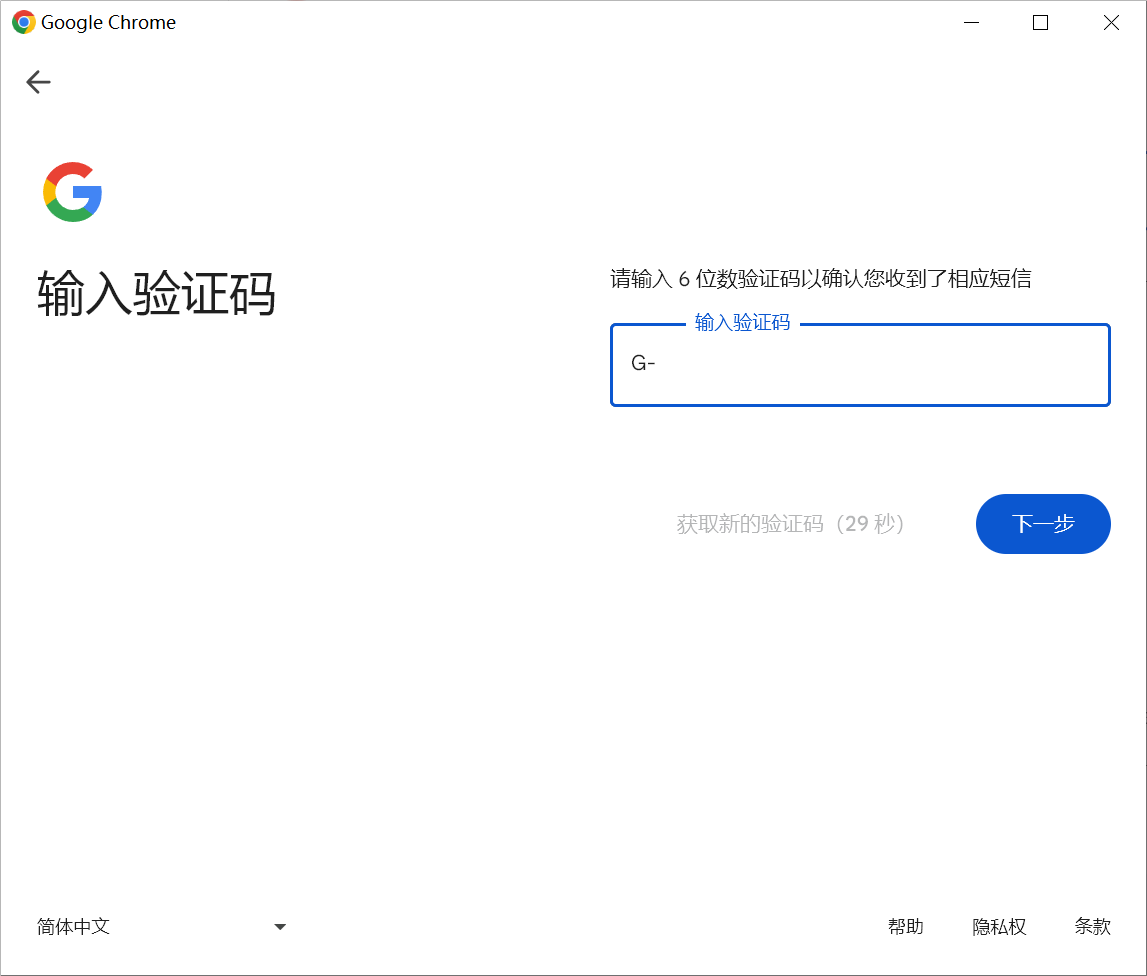This screenshot has height=976, width=1147.
Task: Click the 输入验证码 page heading
Action: [157, 293]
